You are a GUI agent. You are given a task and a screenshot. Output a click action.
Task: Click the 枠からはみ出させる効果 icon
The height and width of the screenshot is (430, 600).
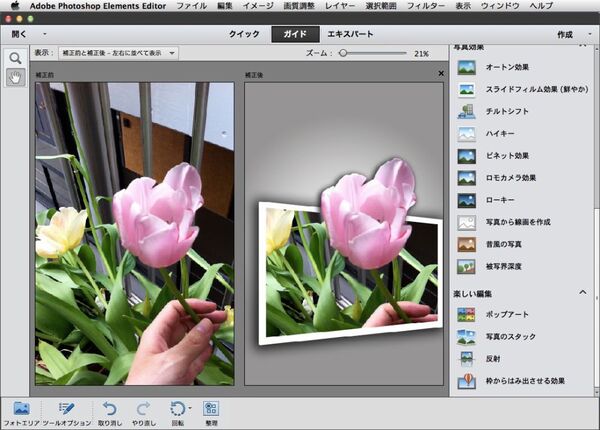coord(466,381)
